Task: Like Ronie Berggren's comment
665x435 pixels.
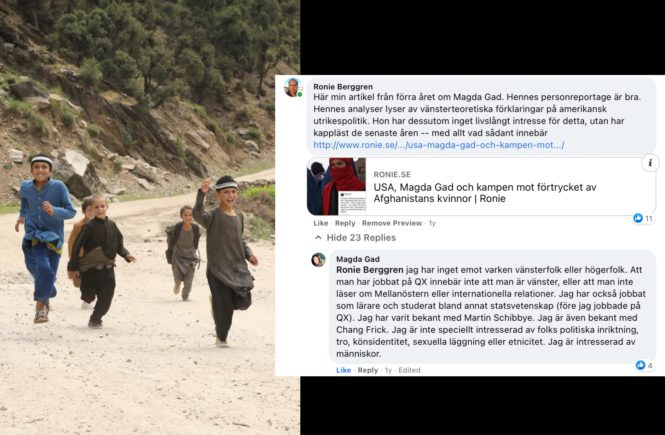Action: click(321, 223)
